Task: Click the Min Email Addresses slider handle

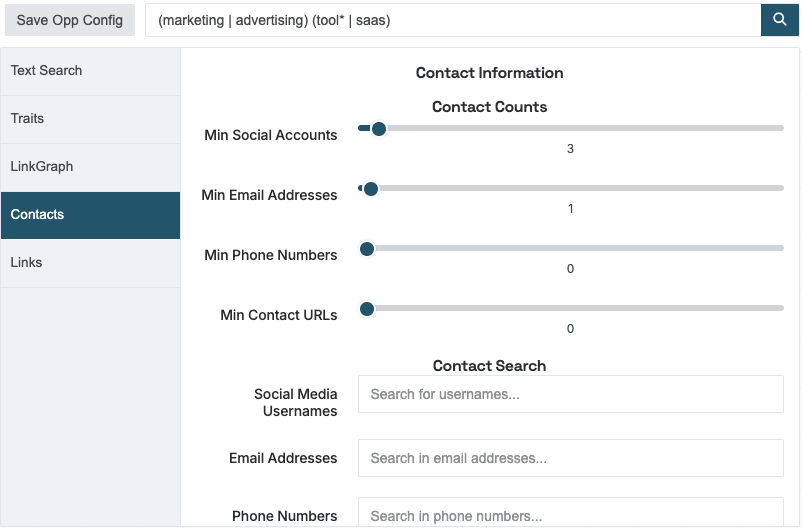Action: [x=371, y=189]
